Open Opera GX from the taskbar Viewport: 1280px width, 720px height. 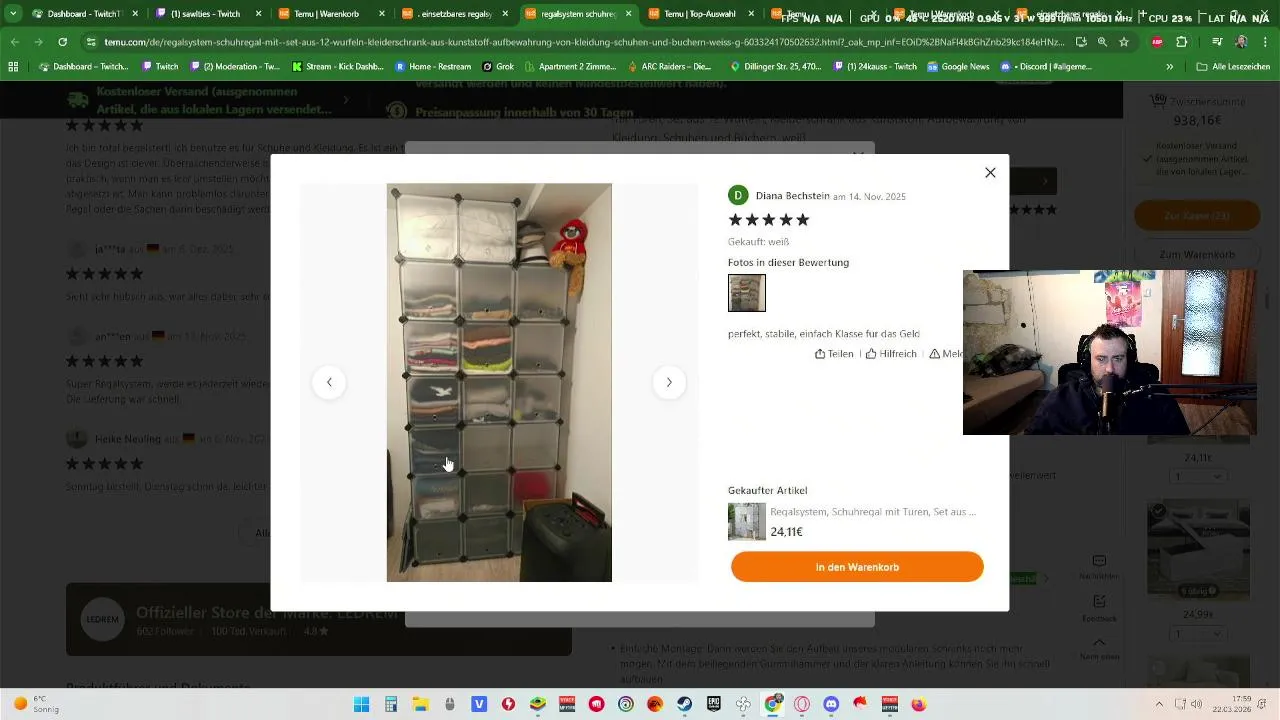801,704
